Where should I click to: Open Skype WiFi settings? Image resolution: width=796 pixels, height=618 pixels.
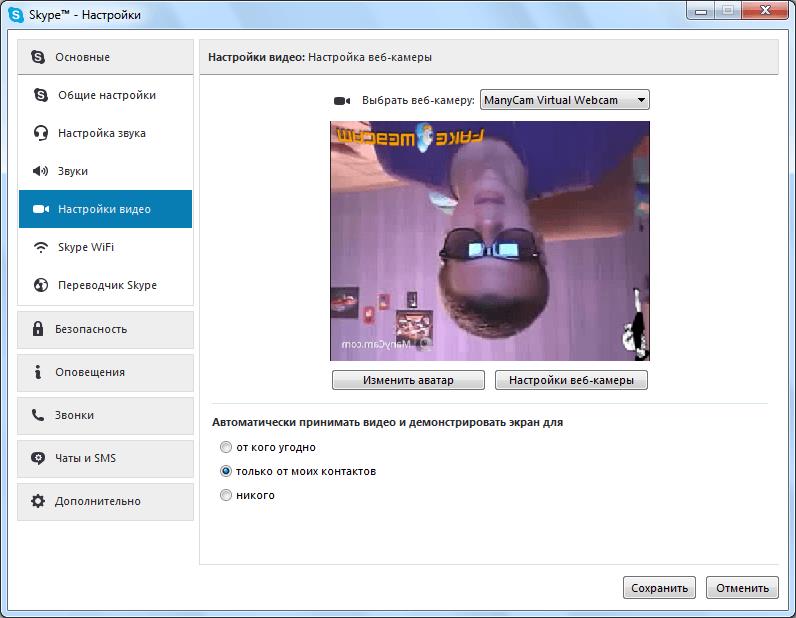(106, 247)
